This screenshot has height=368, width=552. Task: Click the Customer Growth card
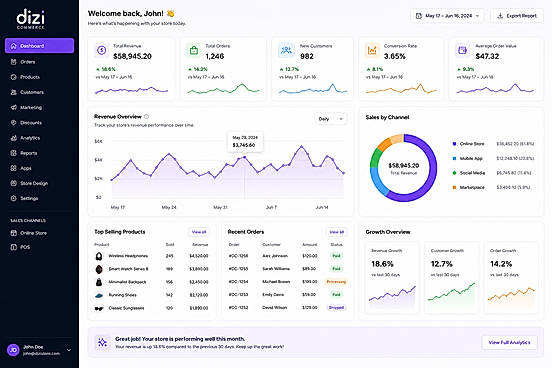point(451,277)
